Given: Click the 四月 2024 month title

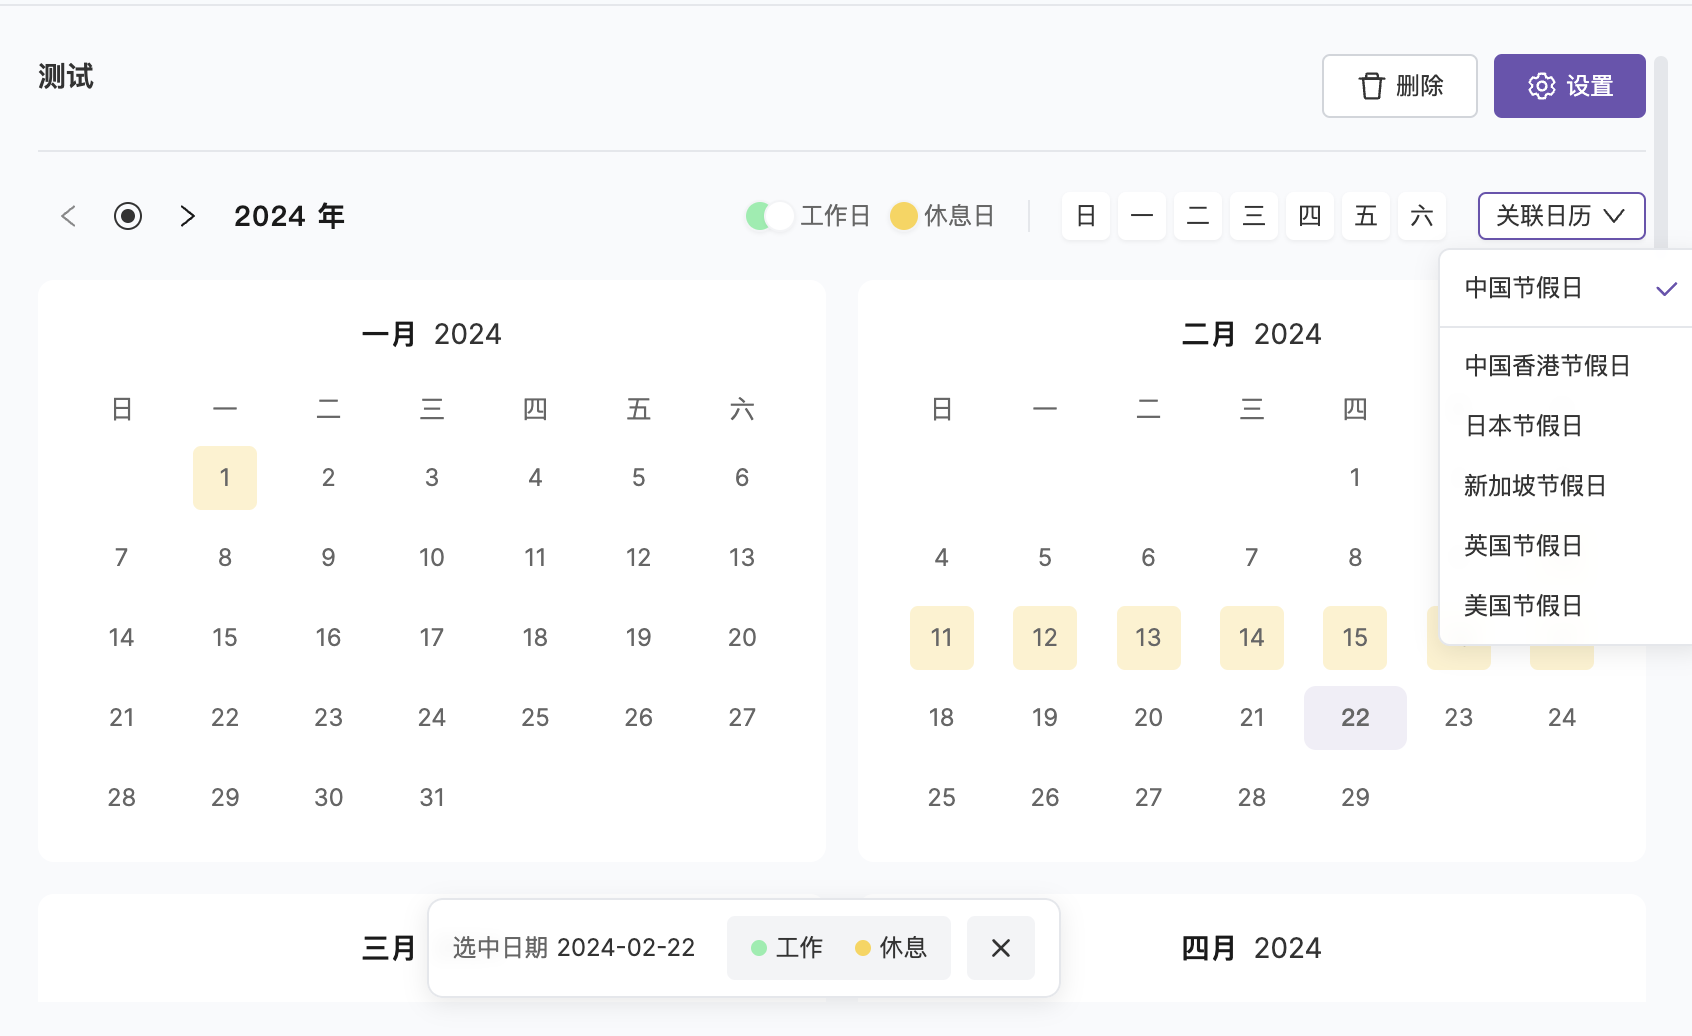Looking at the screenshot, I should pyautogui.click(x=1252, y=948).
